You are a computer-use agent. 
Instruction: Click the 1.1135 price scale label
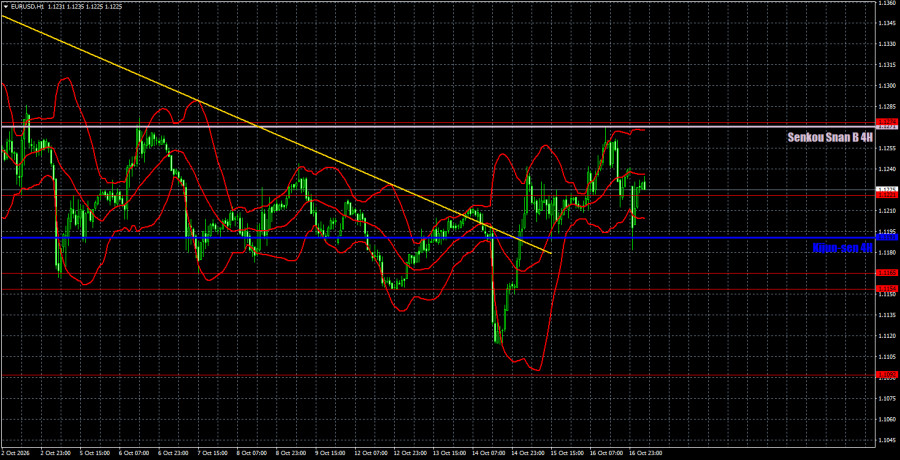click(x=886, y=315)
